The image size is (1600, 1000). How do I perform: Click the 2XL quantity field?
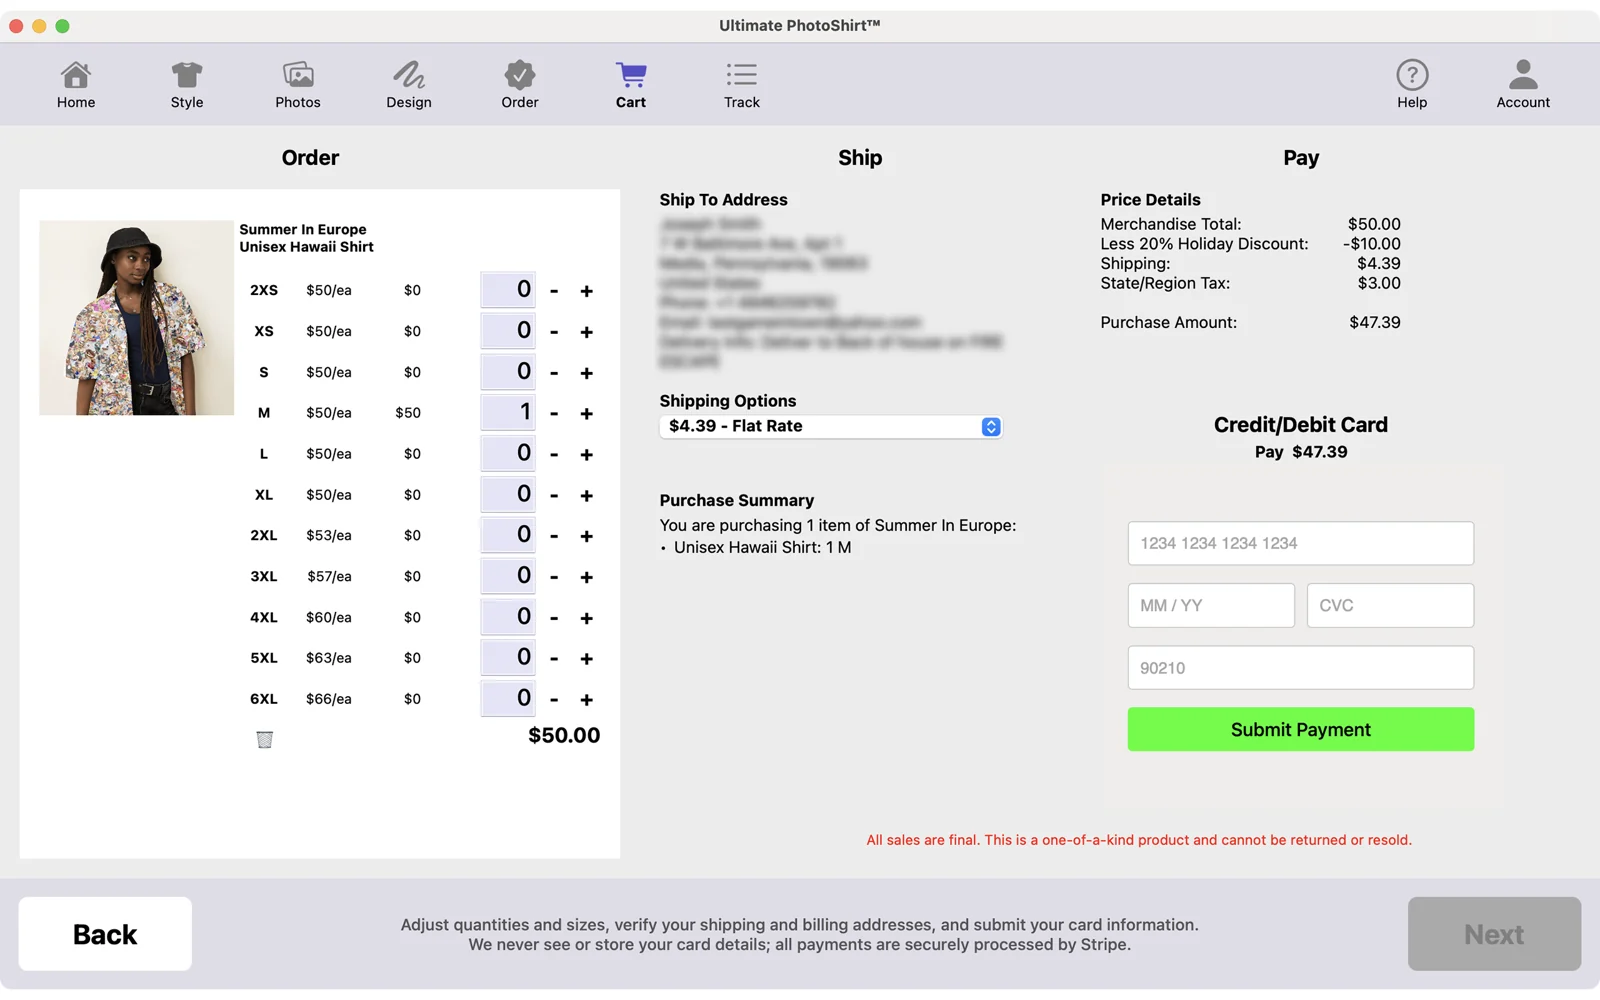(x=508, y=535)
